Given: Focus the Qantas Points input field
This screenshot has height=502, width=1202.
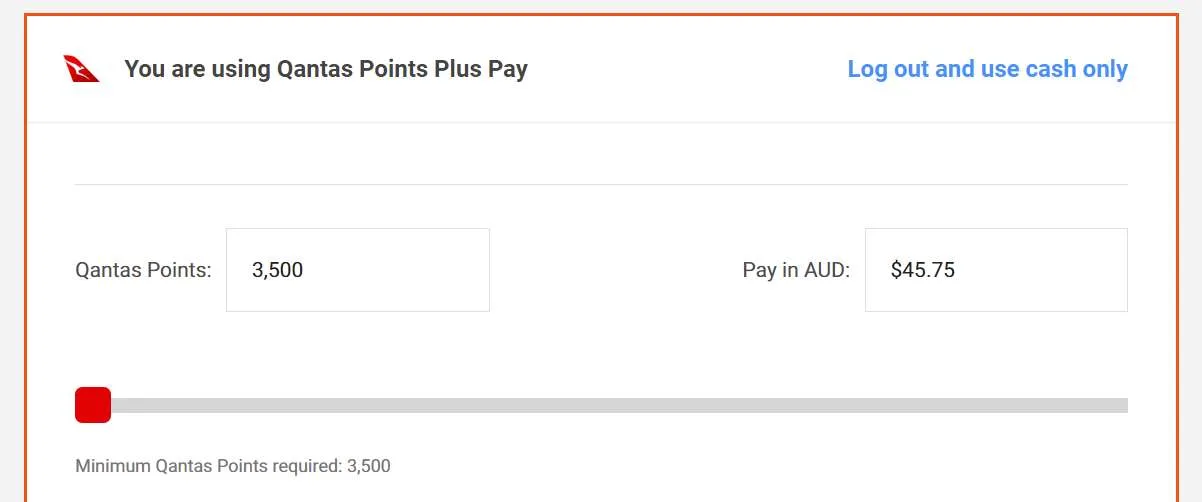Looking at the screenshot, I should click(x=357, y=270).
